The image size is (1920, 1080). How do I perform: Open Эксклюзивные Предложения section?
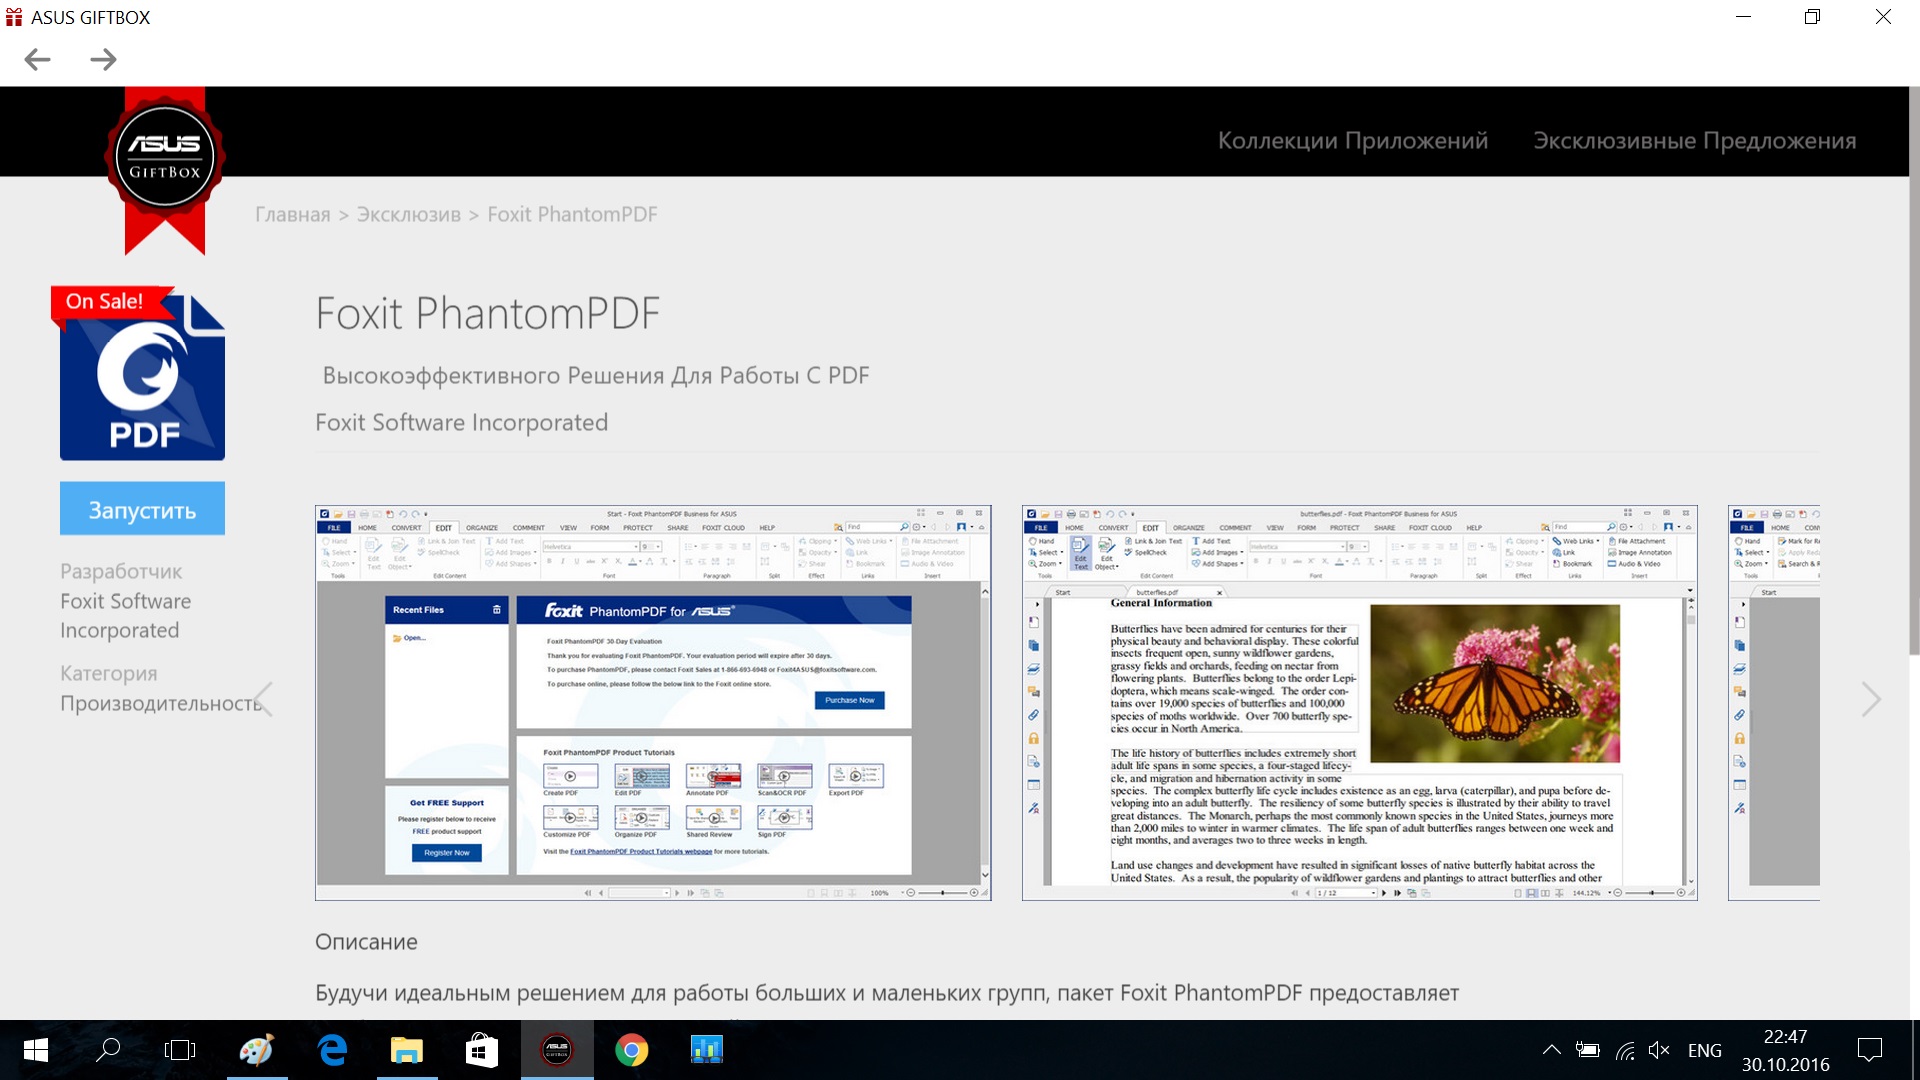[x=1694, y=141]
